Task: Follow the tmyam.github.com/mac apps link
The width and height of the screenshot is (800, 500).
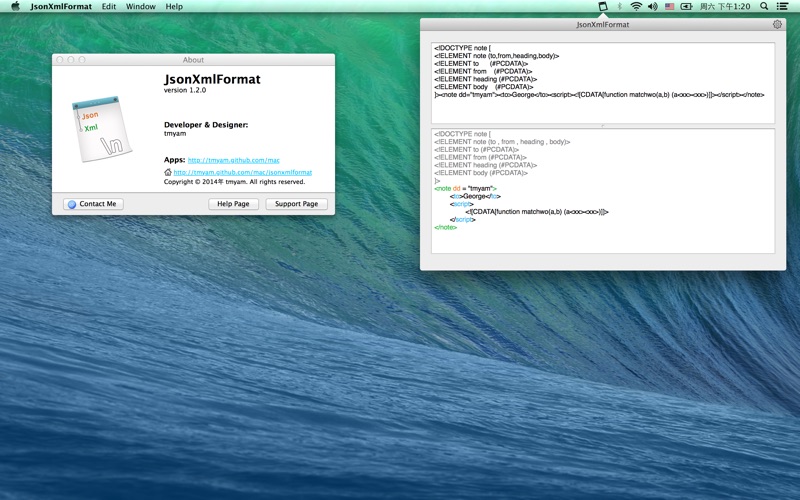Action: point(234,160)
